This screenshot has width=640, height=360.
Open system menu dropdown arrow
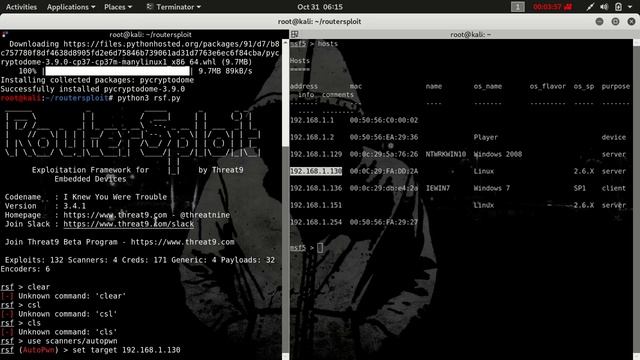[x=630, y=7]
